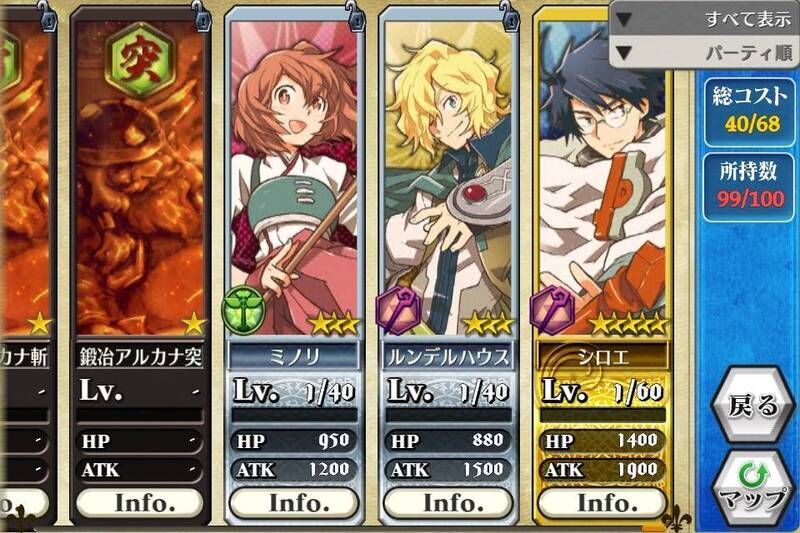
Task: Tap the 戻る back button
Action: [753, 405]
